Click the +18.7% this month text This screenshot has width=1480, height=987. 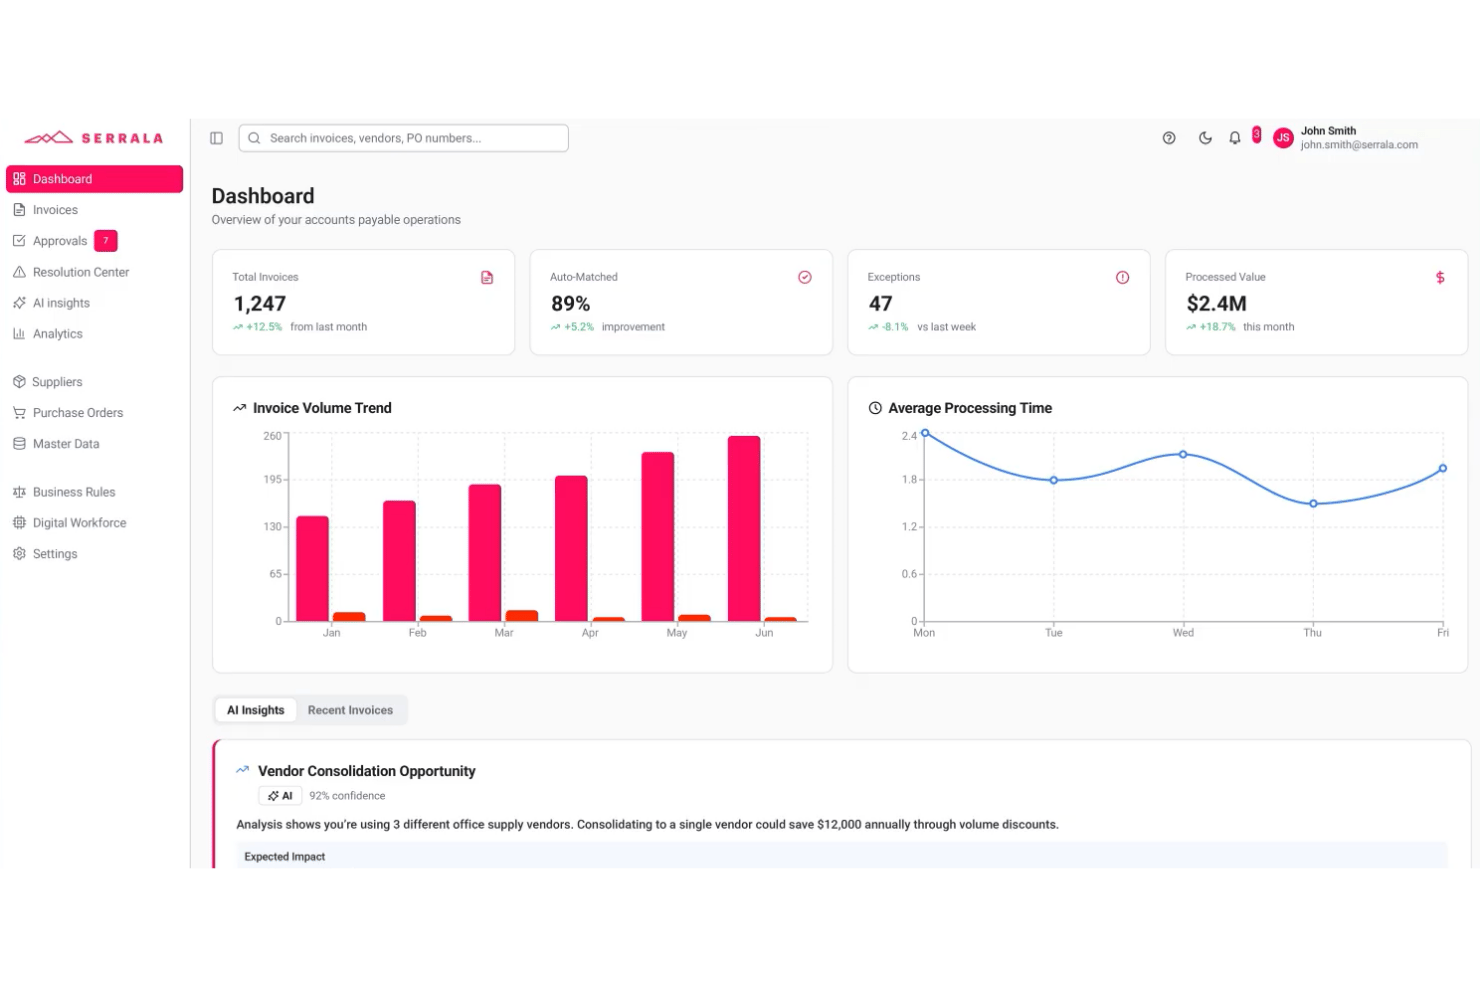tap(1240, 327)
